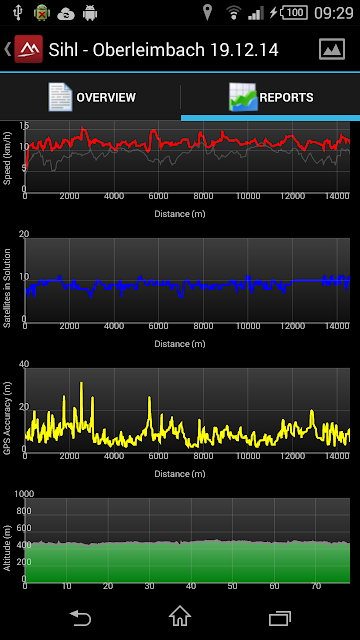This screenshot has width=360, height=640.
Task: Tap the red mountain app icon
Action: 29,49
